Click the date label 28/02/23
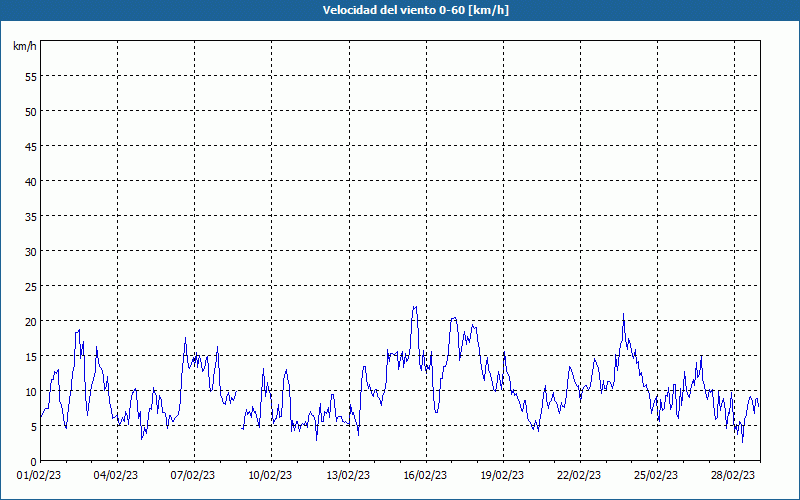This screenshot has width=800, height=500. [x=733, y=476]
